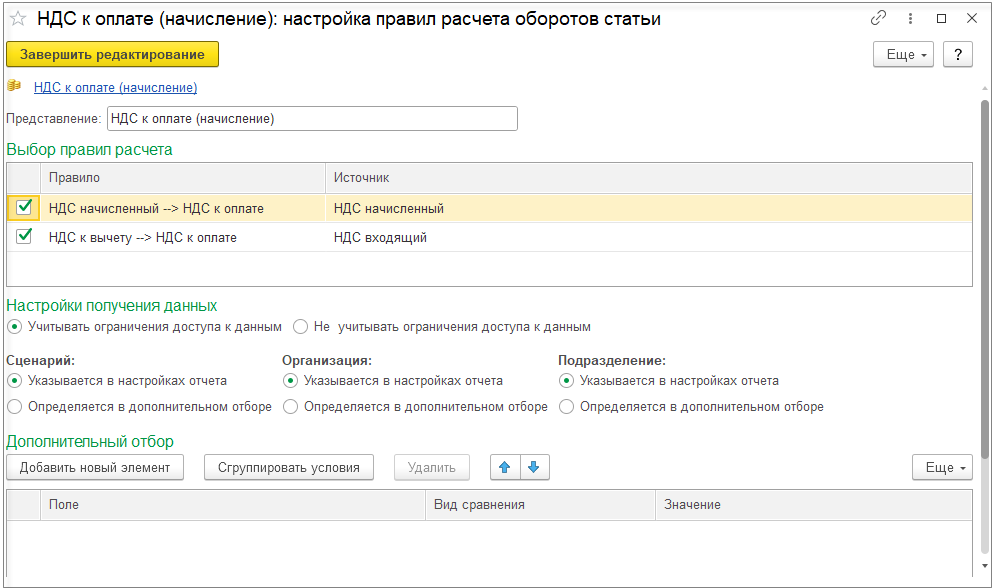The image size is (992, 588).
Task: Copy link to this form icon
Action: tap(879, 18)
